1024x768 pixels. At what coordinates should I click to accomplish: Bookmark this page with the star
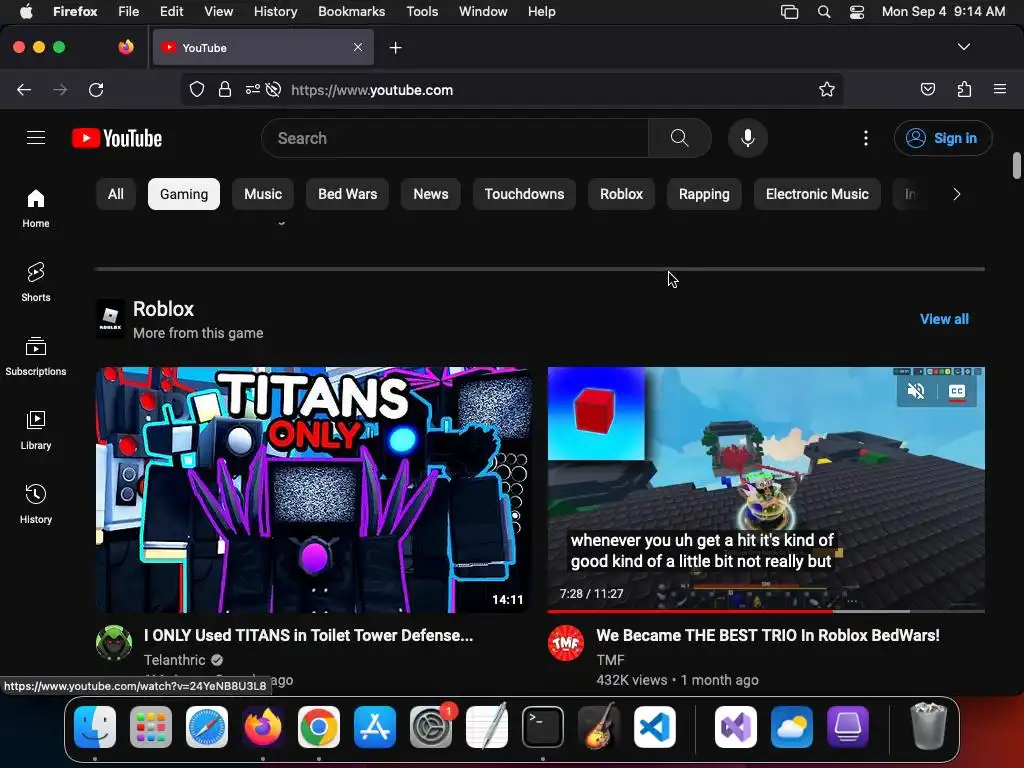(827, 89)
